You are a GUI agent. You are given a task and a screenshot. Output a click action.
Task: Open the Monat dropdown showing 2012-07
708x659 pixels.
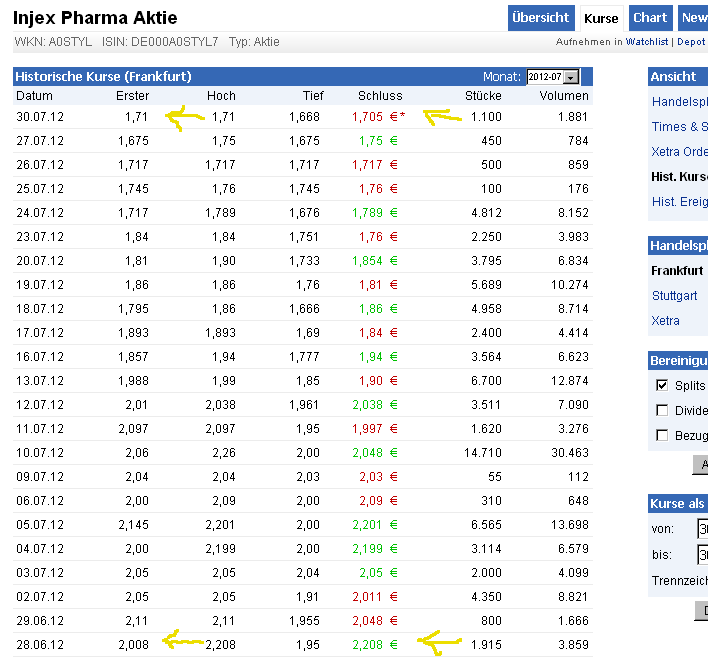coord(553,77)
